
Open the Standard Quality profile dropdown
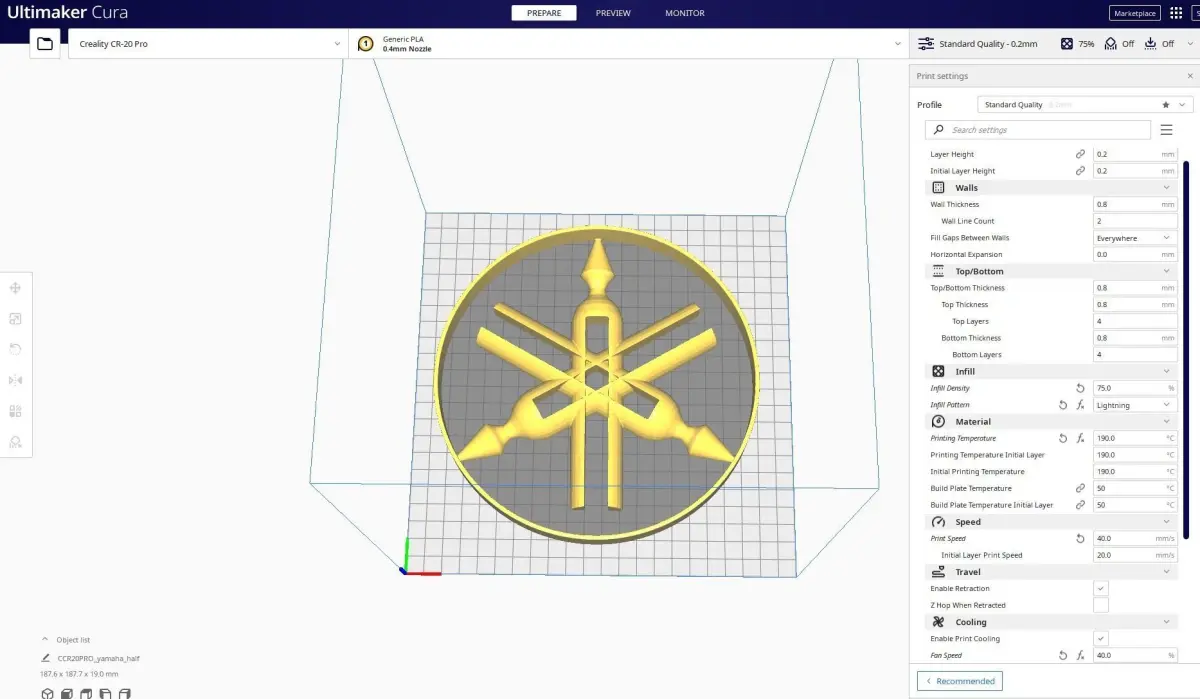coord(1085,104)
